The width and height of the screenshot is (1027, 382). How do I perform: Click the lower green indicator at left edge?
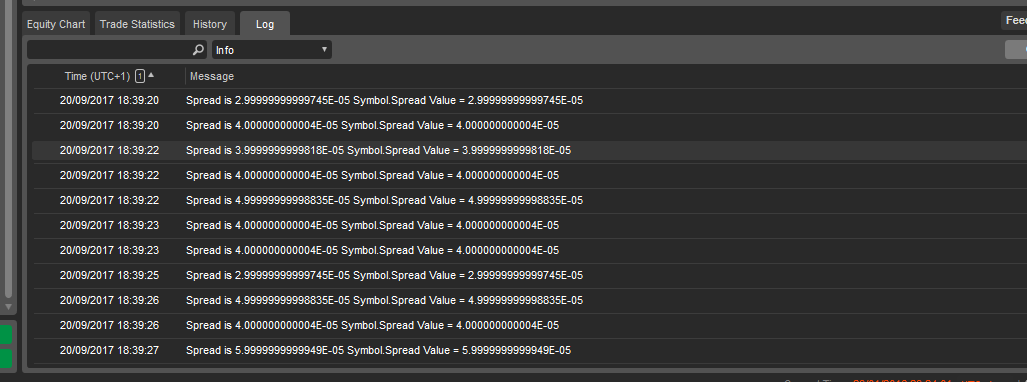[5, 358]
